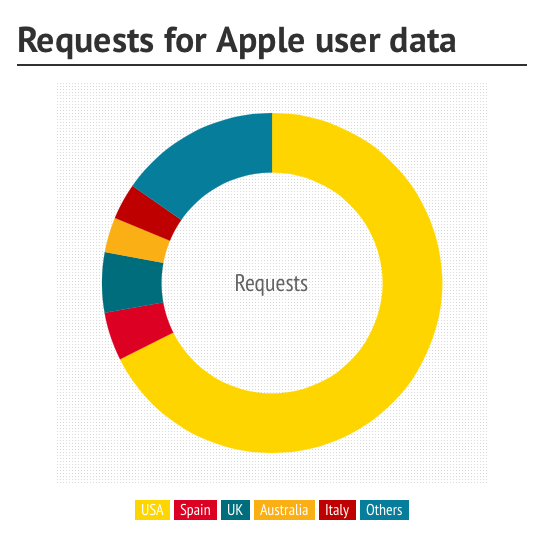The image size is (545, 536).
Task: Click the horizontal line under the title
Action: (x=272, y=65)
